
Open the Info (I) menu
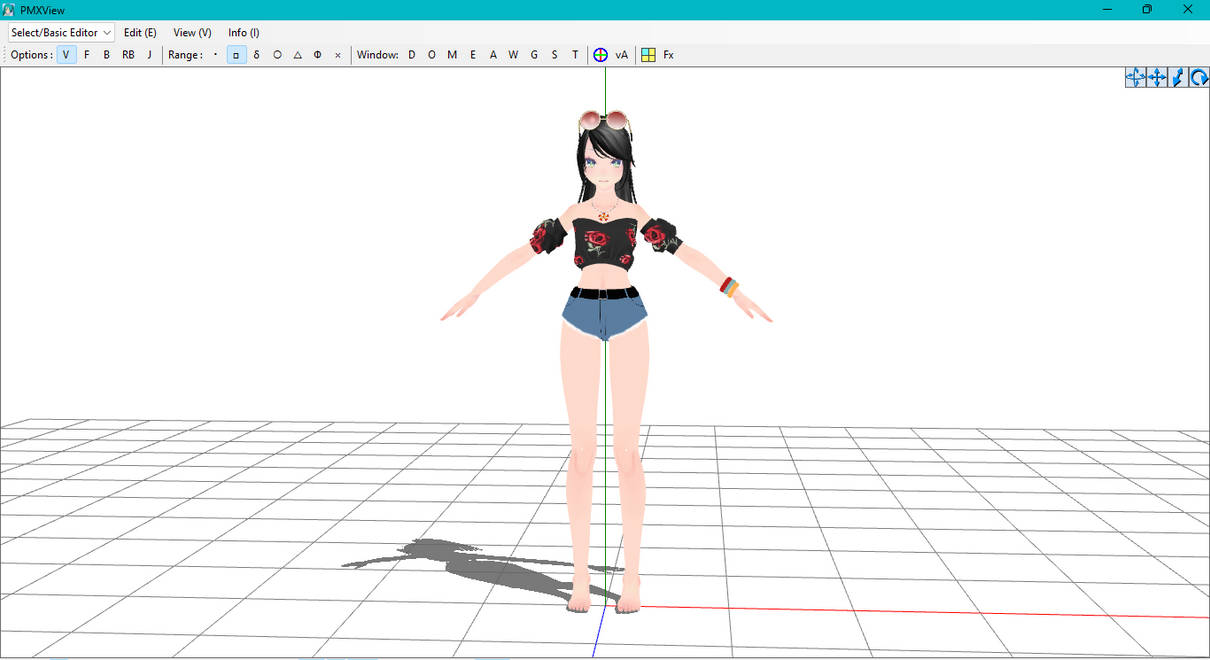pyautogui.click(x=244, y=33)
